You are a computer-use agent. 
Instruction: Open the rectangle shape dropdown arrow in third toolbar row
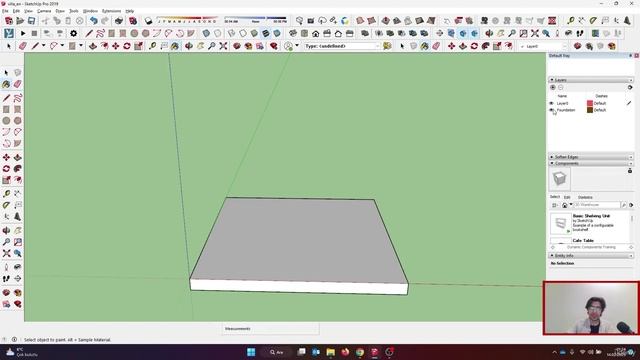tap(81, 46)
